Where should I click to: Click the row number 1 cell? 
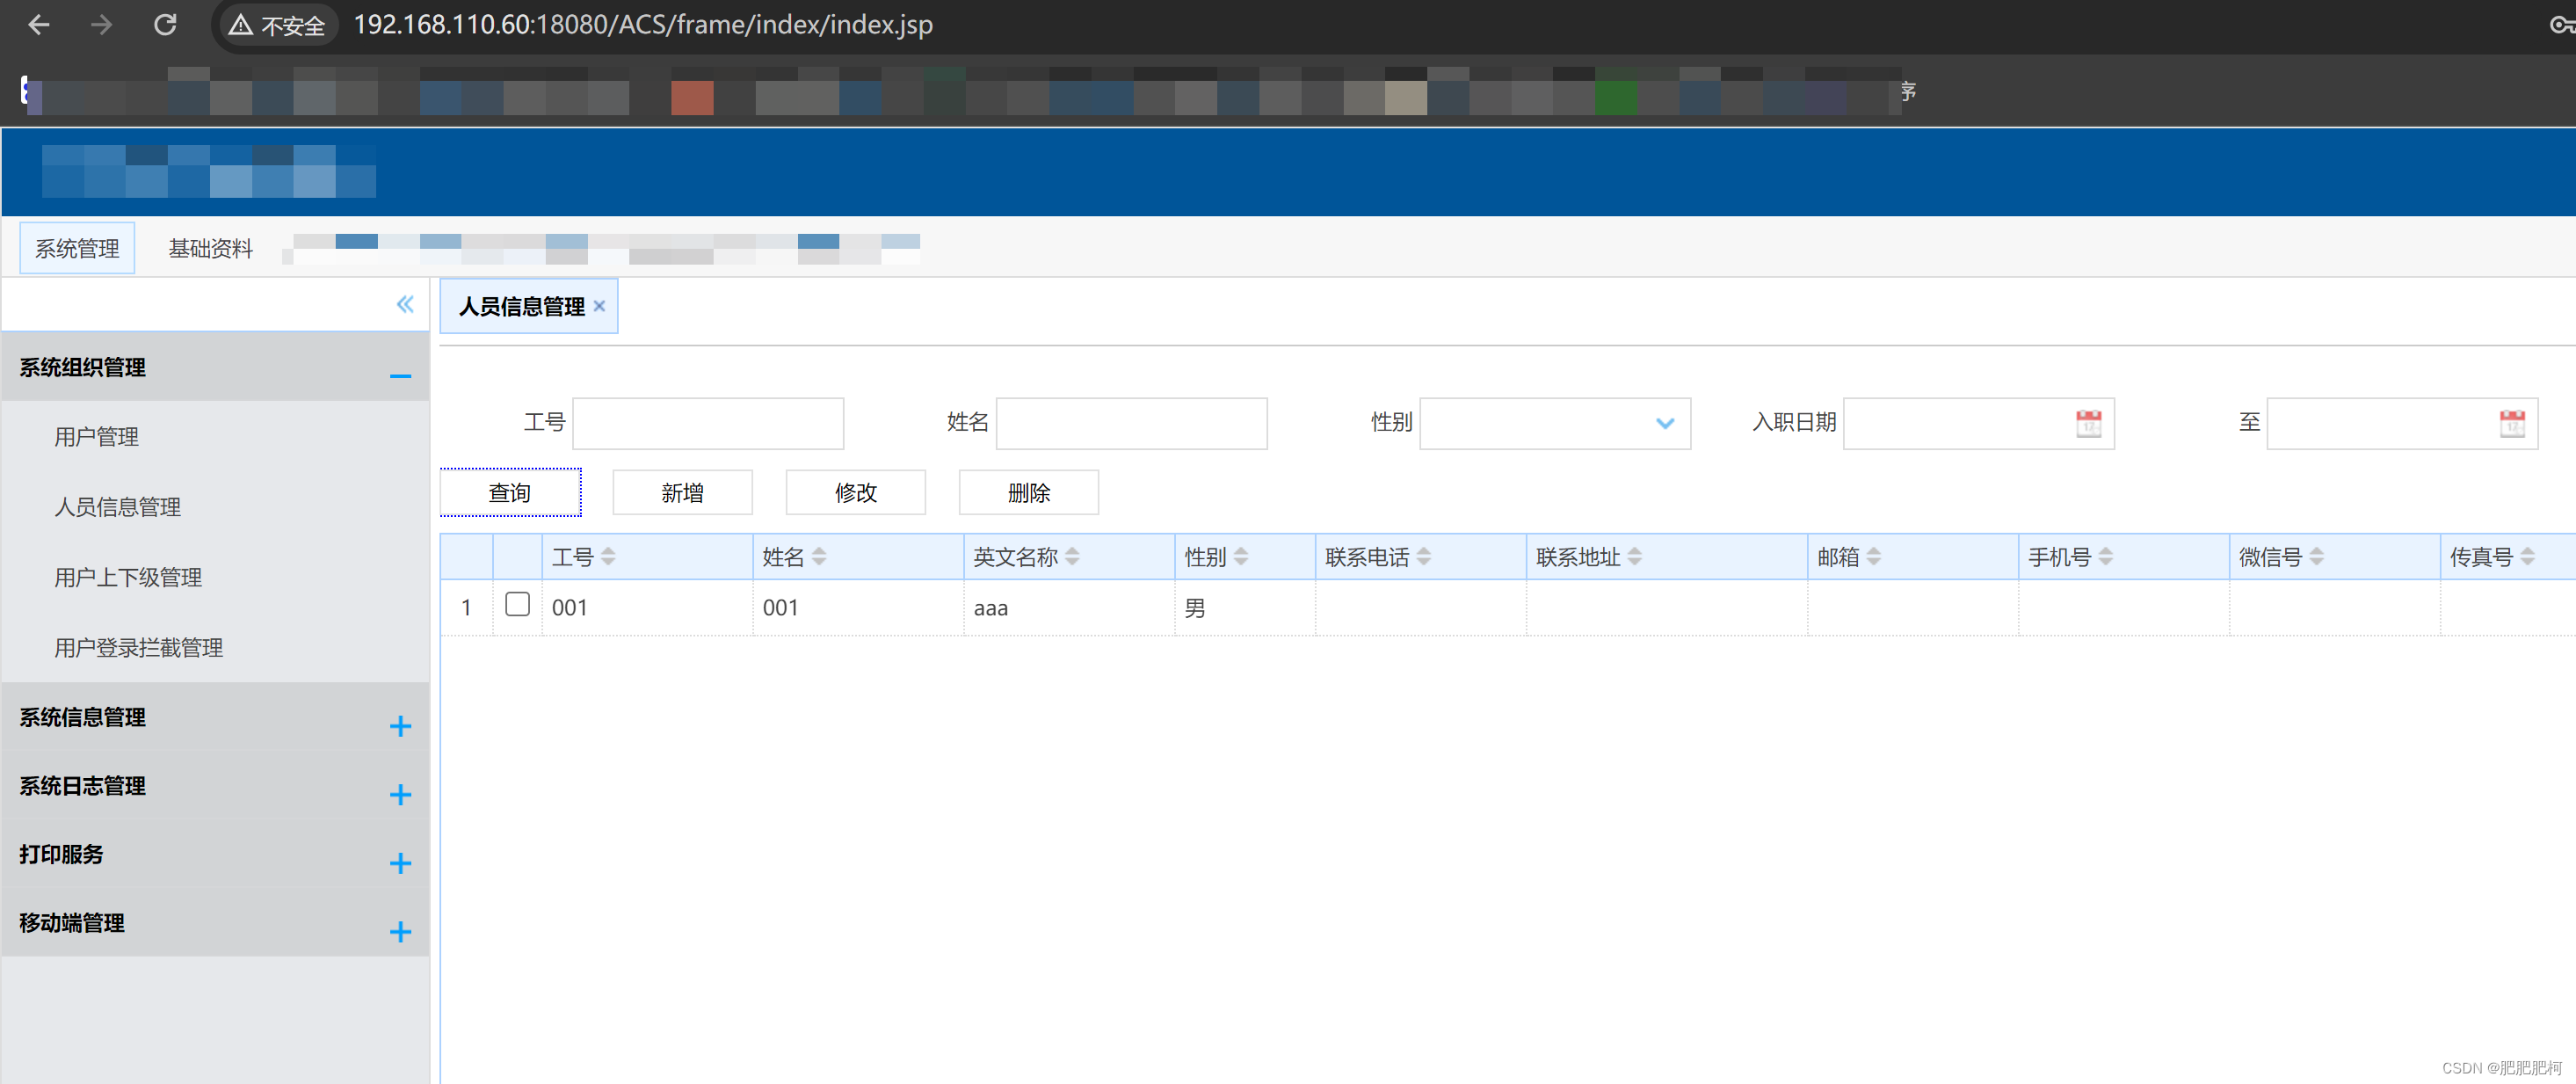coord(466,608)
